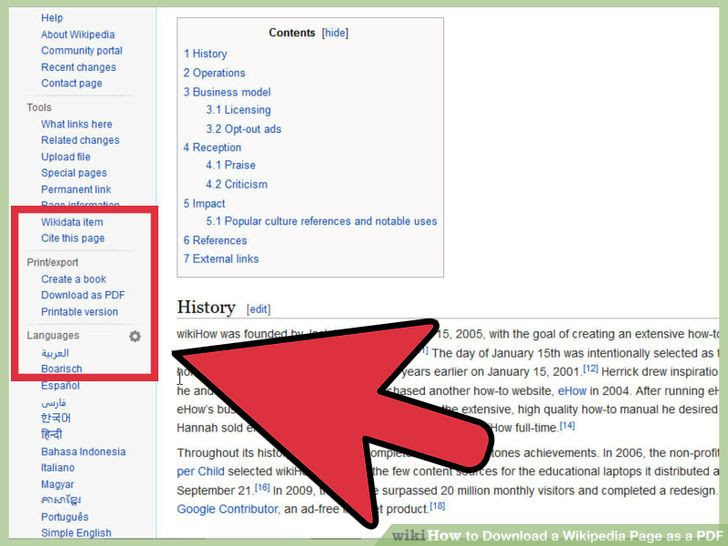
Task: Switch to Hindi (हिन्दी) version
Action: pyautogui.click(x=52, y=435)
